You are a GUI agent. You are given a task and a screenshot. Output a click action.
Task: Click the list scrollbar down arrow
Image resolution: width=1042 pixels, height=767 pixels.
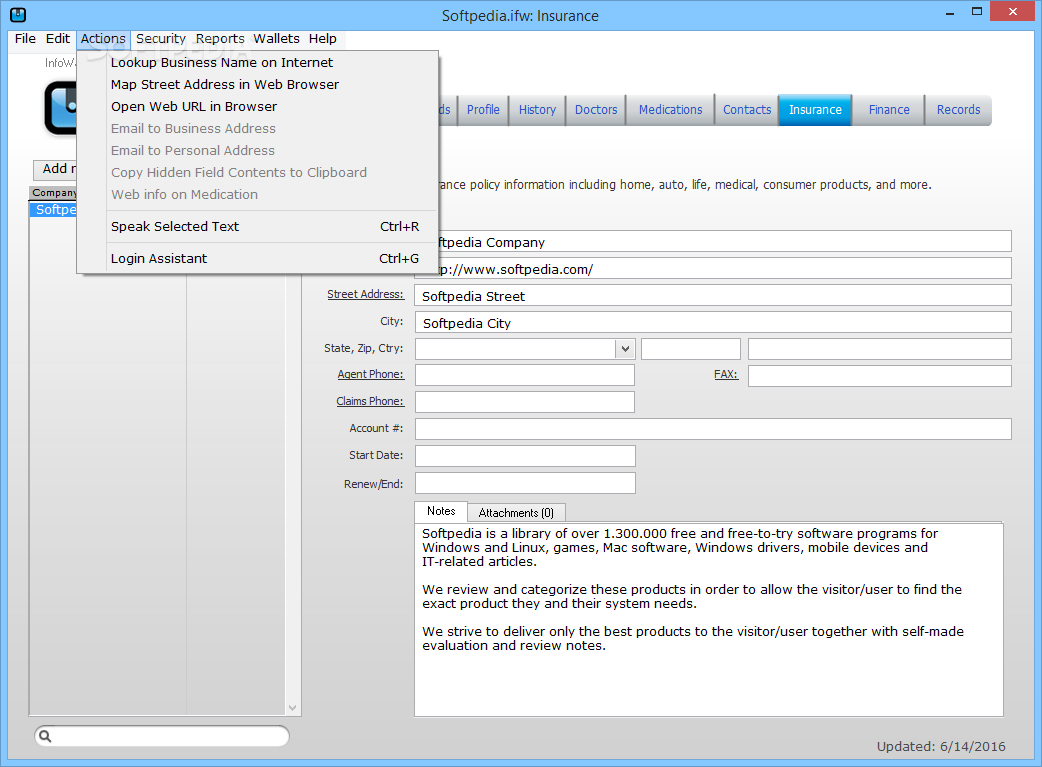[292, 708]
